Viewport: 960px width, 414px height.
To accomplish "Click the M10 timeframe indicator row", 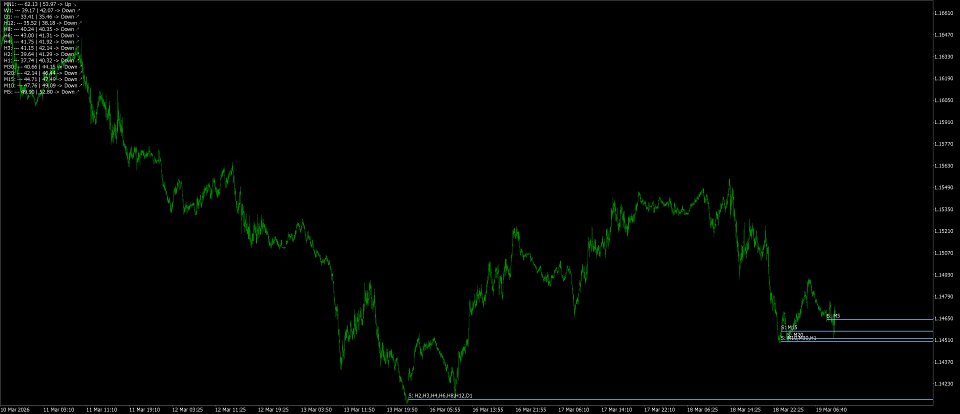I will click(42, 86).
